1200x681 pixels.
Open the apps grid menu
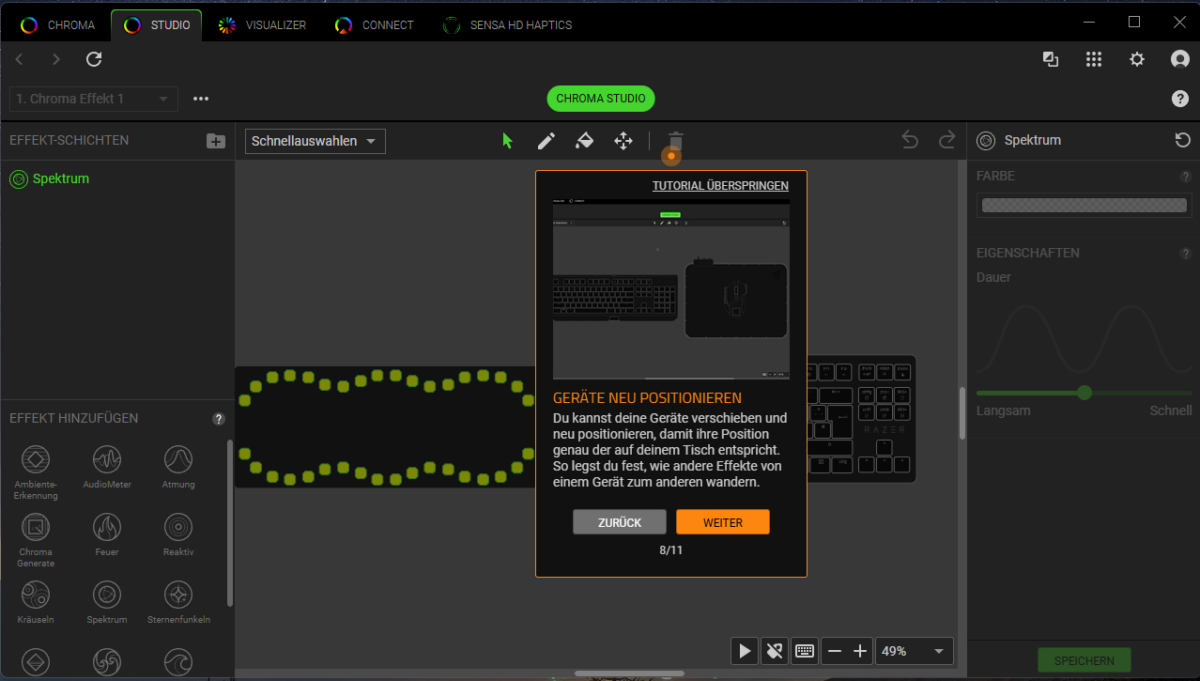1094,60
